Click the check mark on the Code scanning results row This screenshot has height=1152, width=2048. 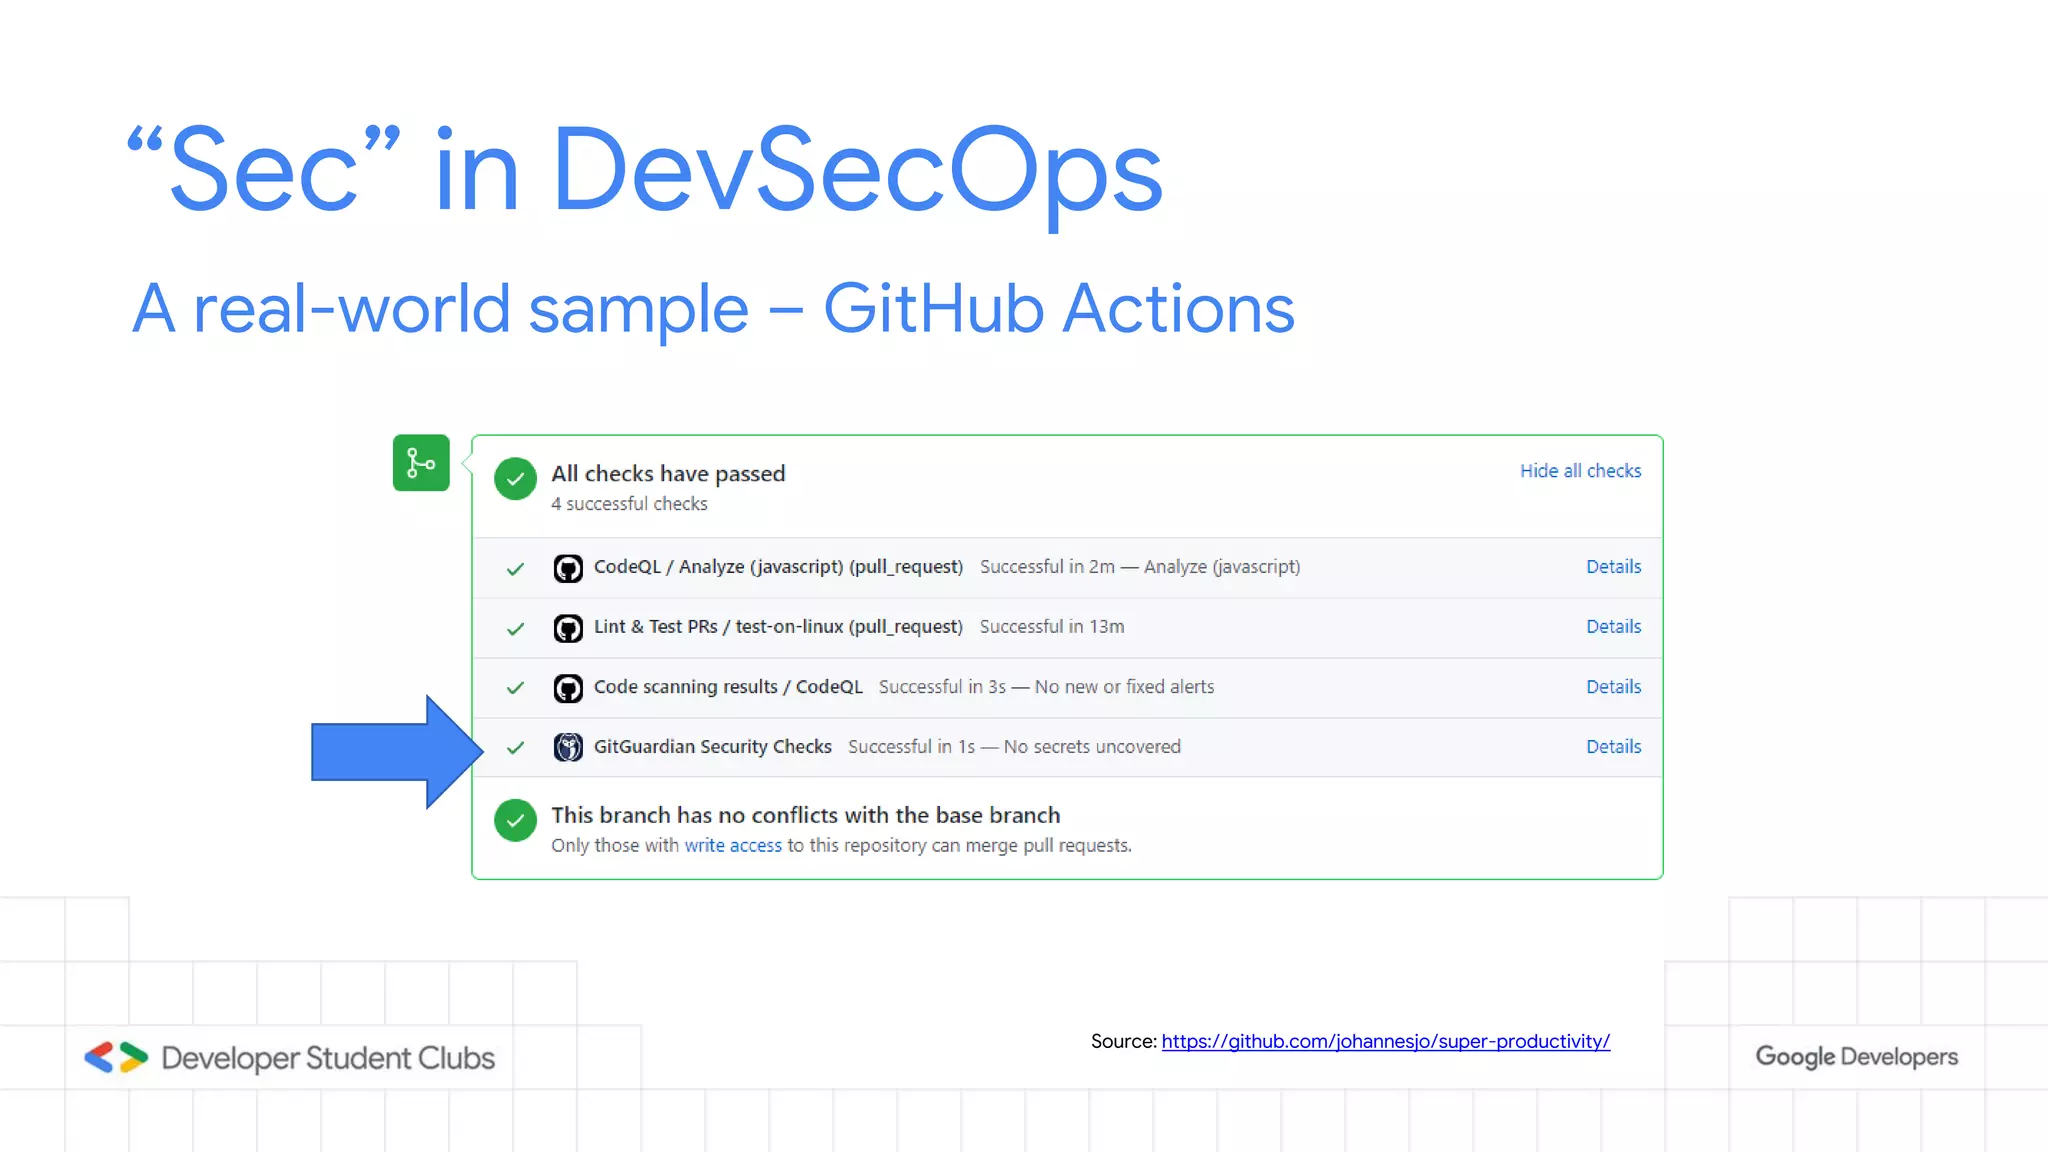coord(515,688)
